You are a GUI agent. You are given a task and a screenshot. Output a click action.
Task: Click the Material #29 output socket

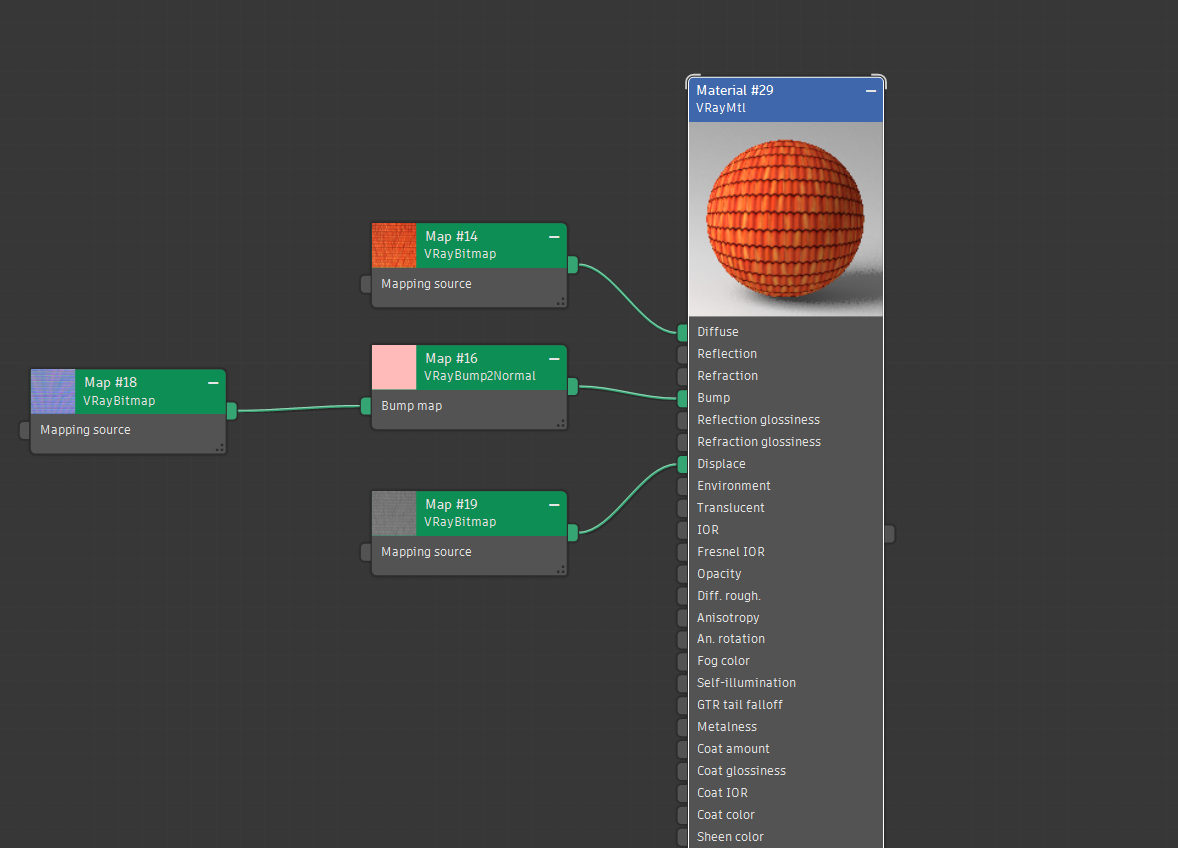[890, 534]
